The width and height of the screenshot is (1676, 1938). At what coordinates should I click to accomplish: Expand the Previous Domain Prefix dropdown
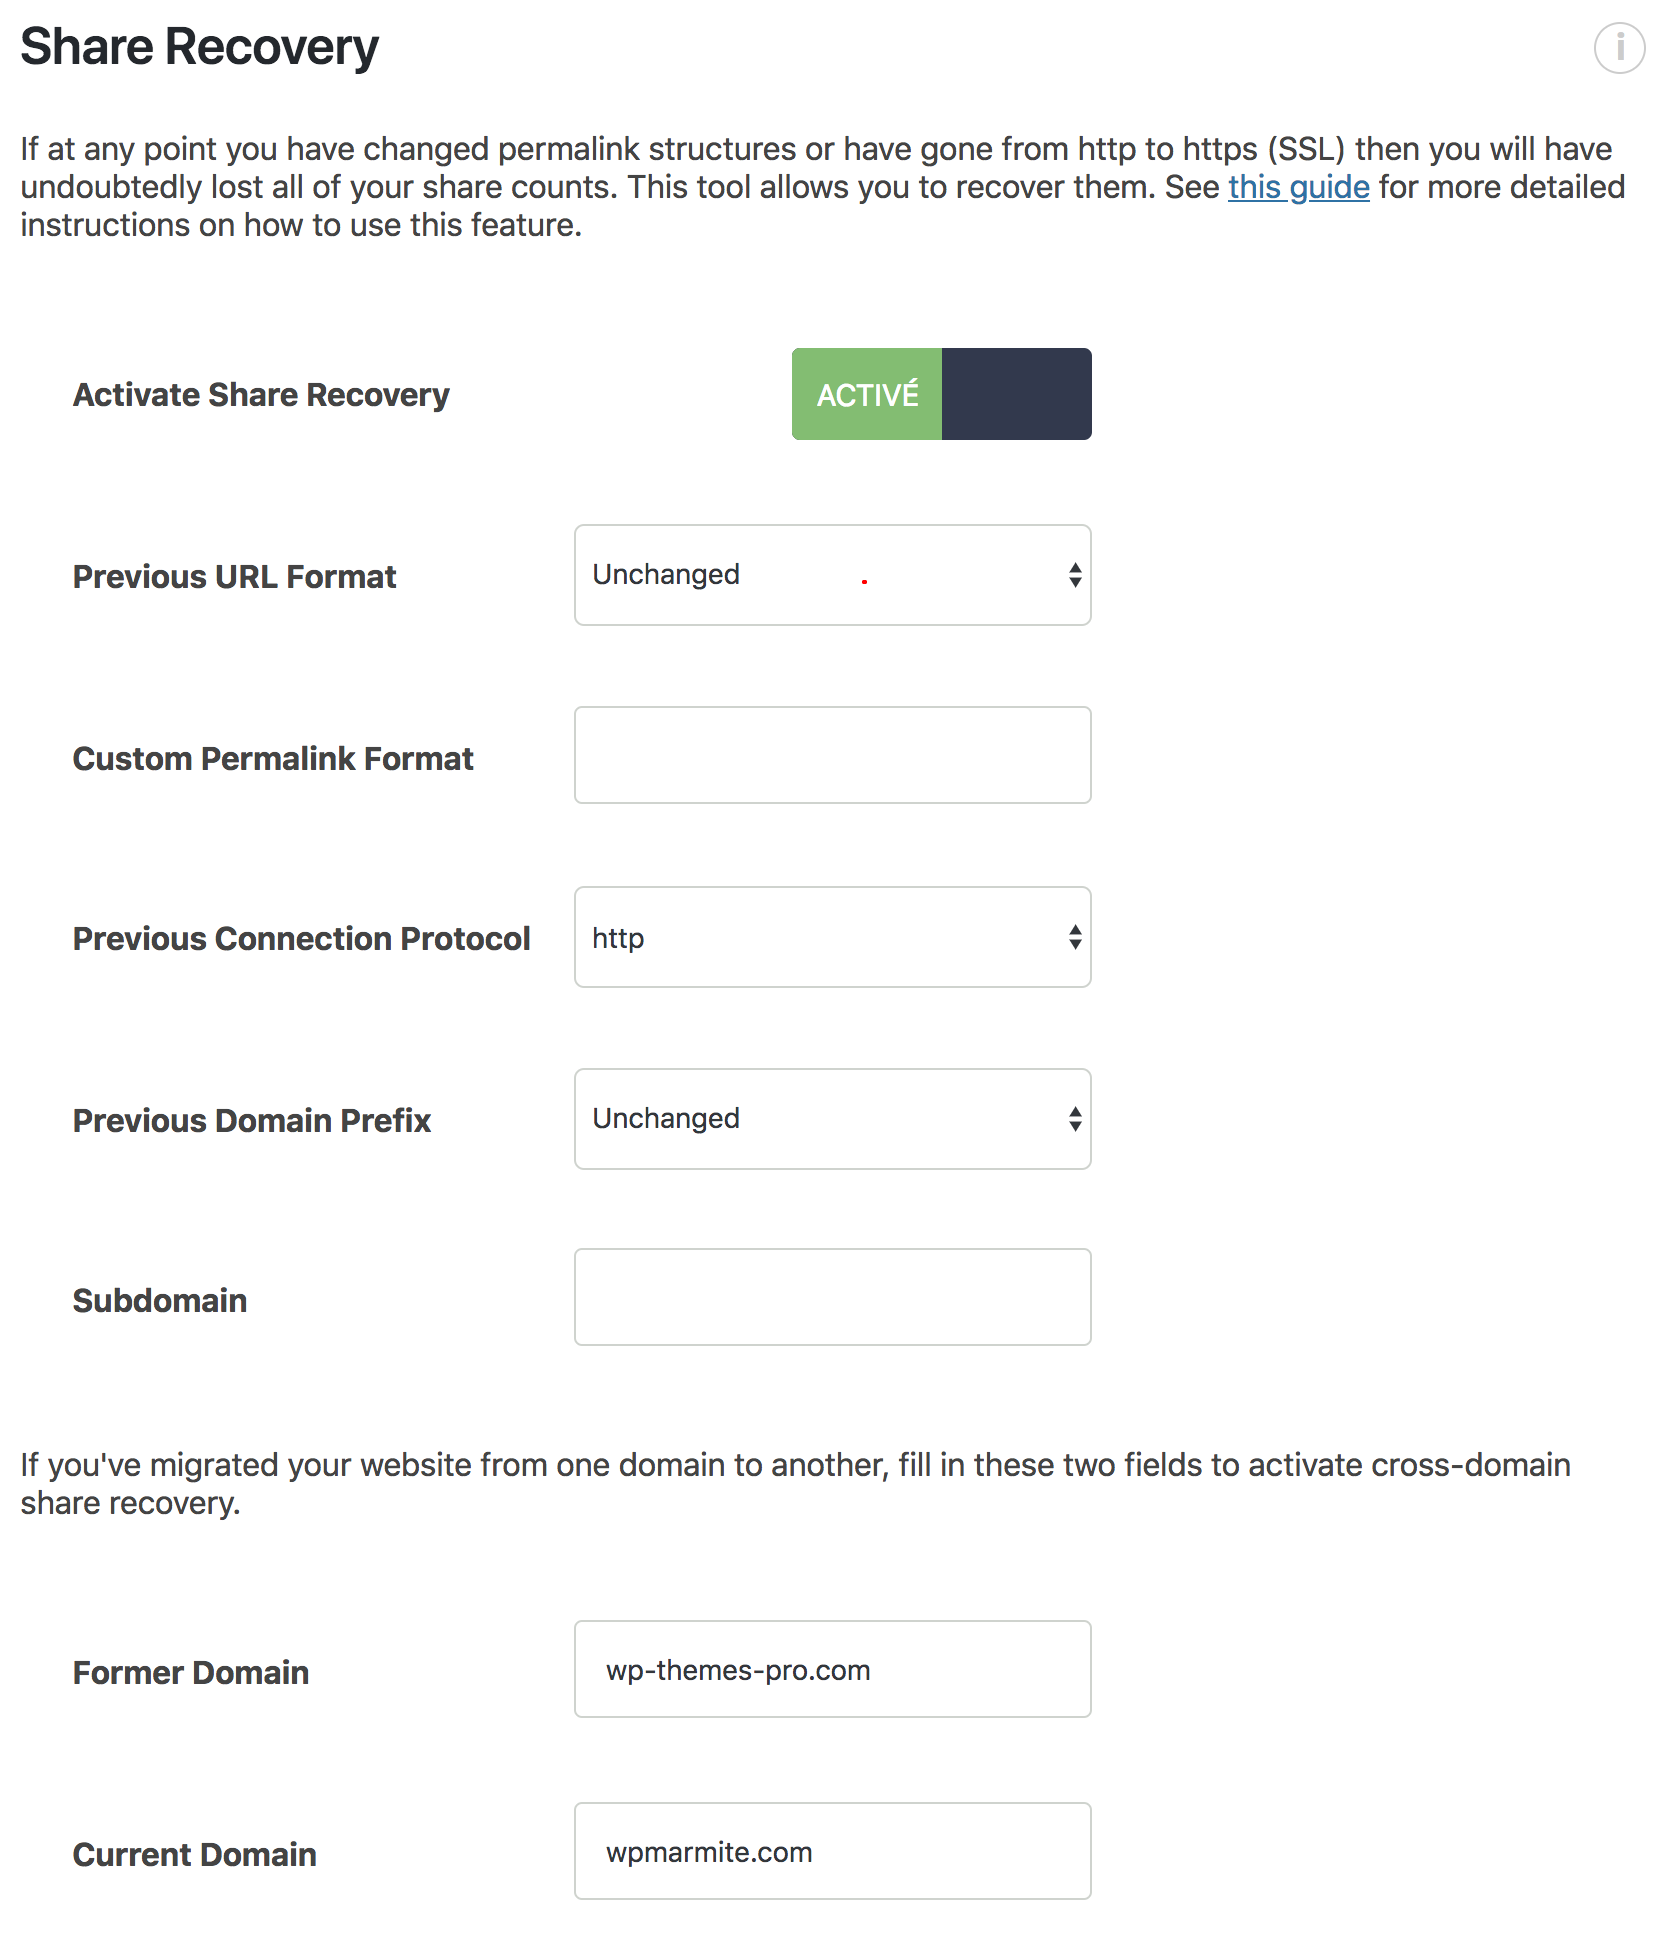tap(832, 1119)
